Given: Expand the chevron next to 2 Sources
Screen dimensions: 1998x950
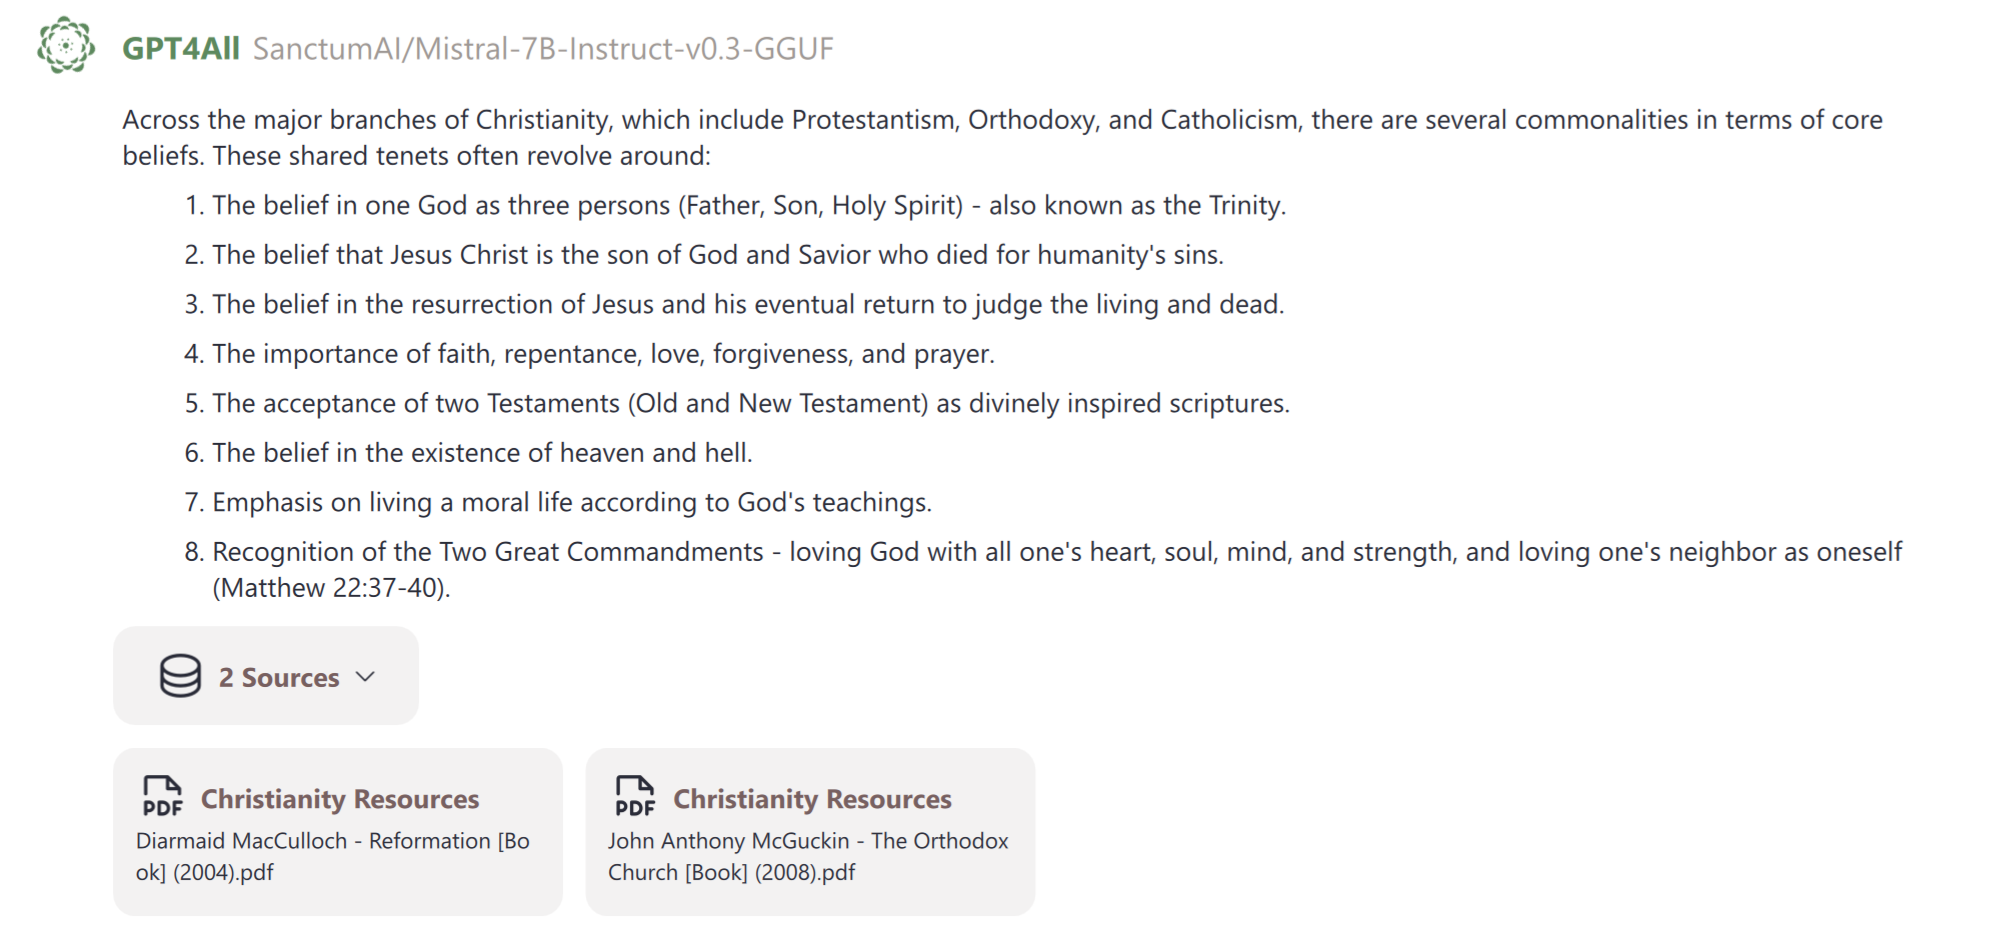Looking at the screenshot, I should pos(366,677).
